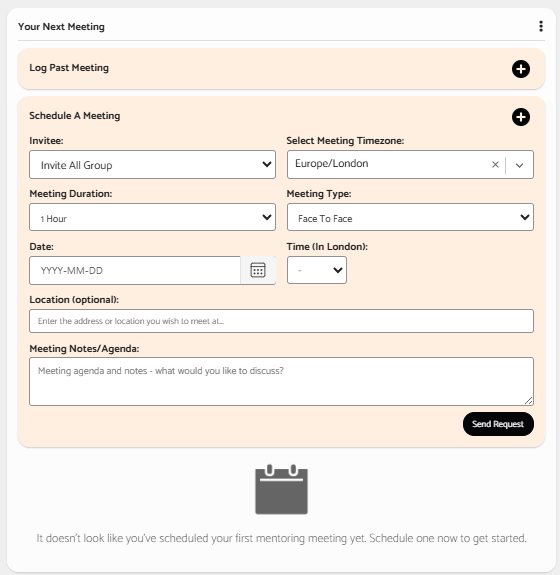Expand the timezone list chevron

tap(519, 165)
